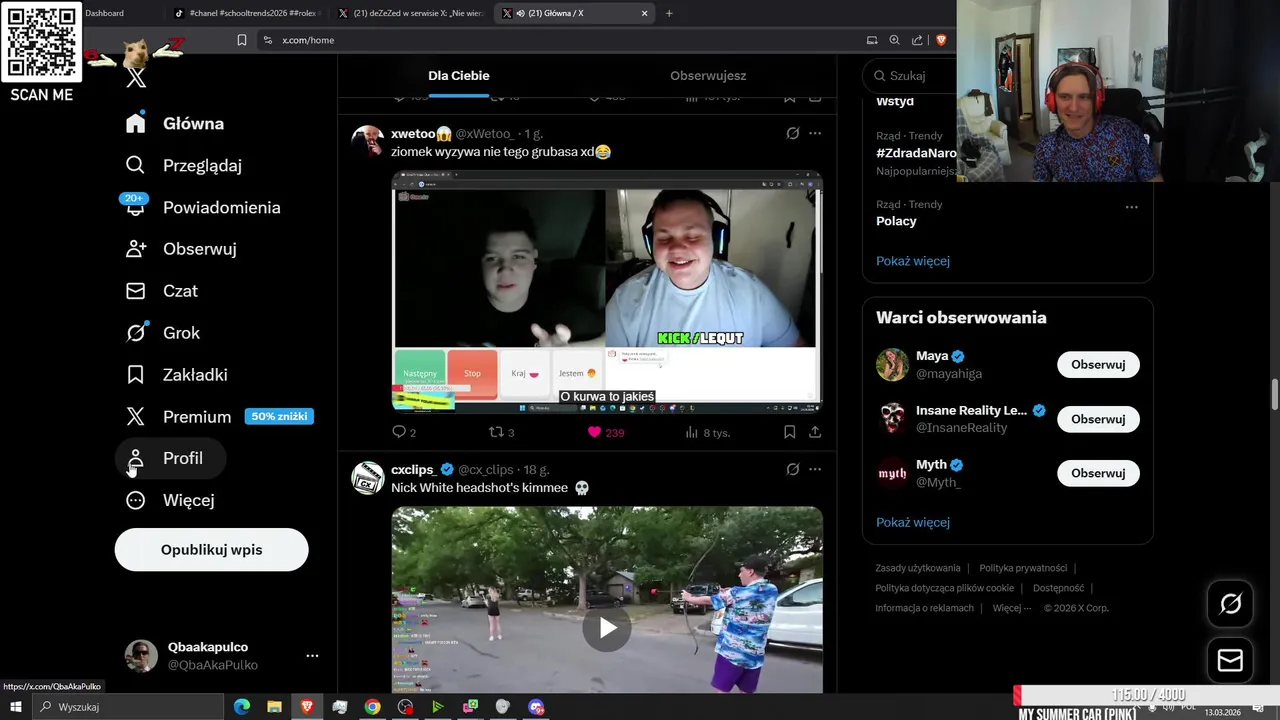Follow Maya with Obserwuj button
The width and height of the screenshot is (1280, 720).
pos(1098,365)
